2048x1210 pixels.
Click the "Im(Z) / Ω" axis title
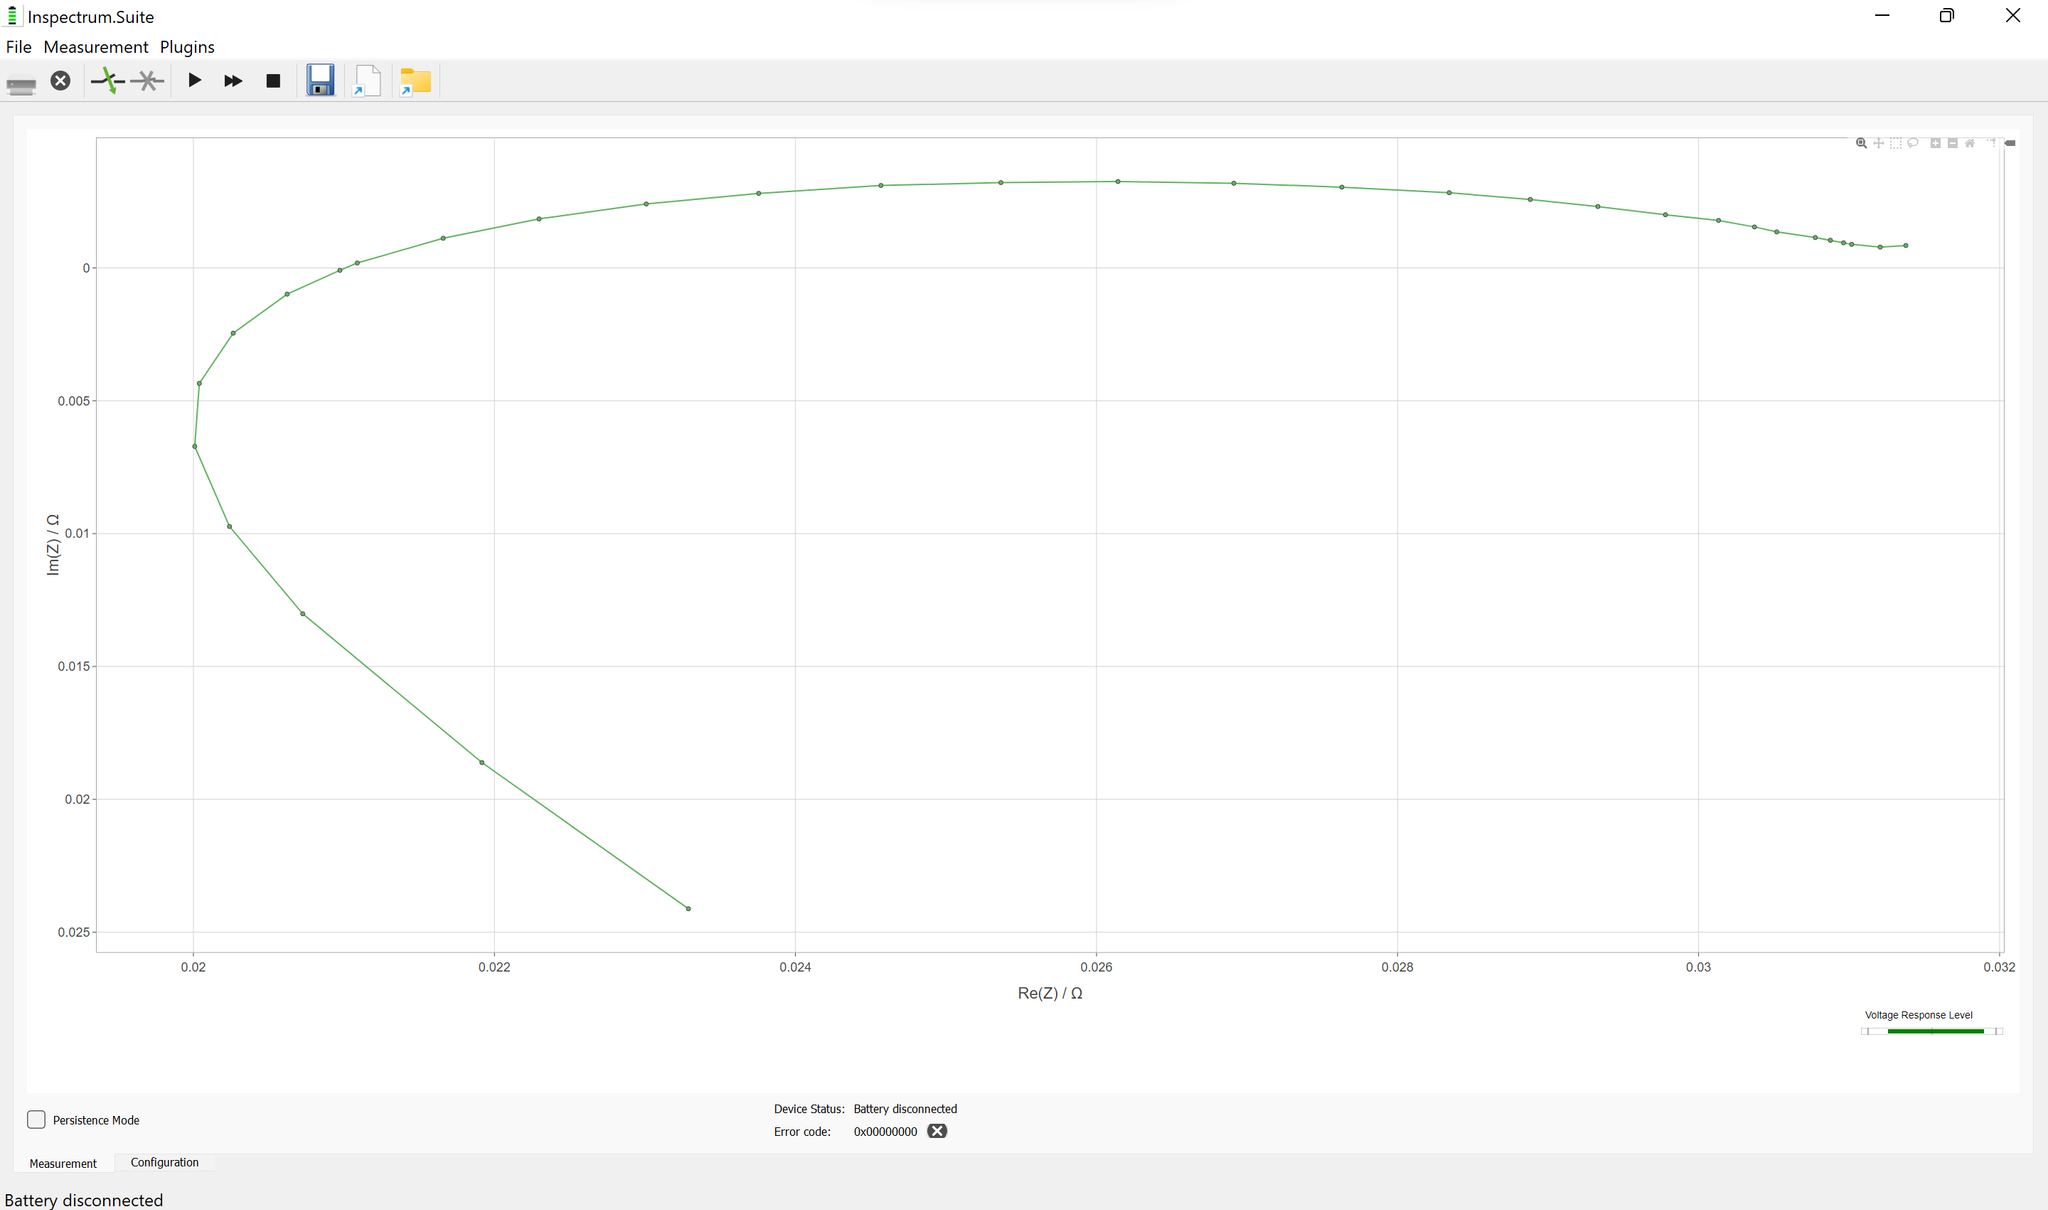pyautogui.click(x=53, y=545)
